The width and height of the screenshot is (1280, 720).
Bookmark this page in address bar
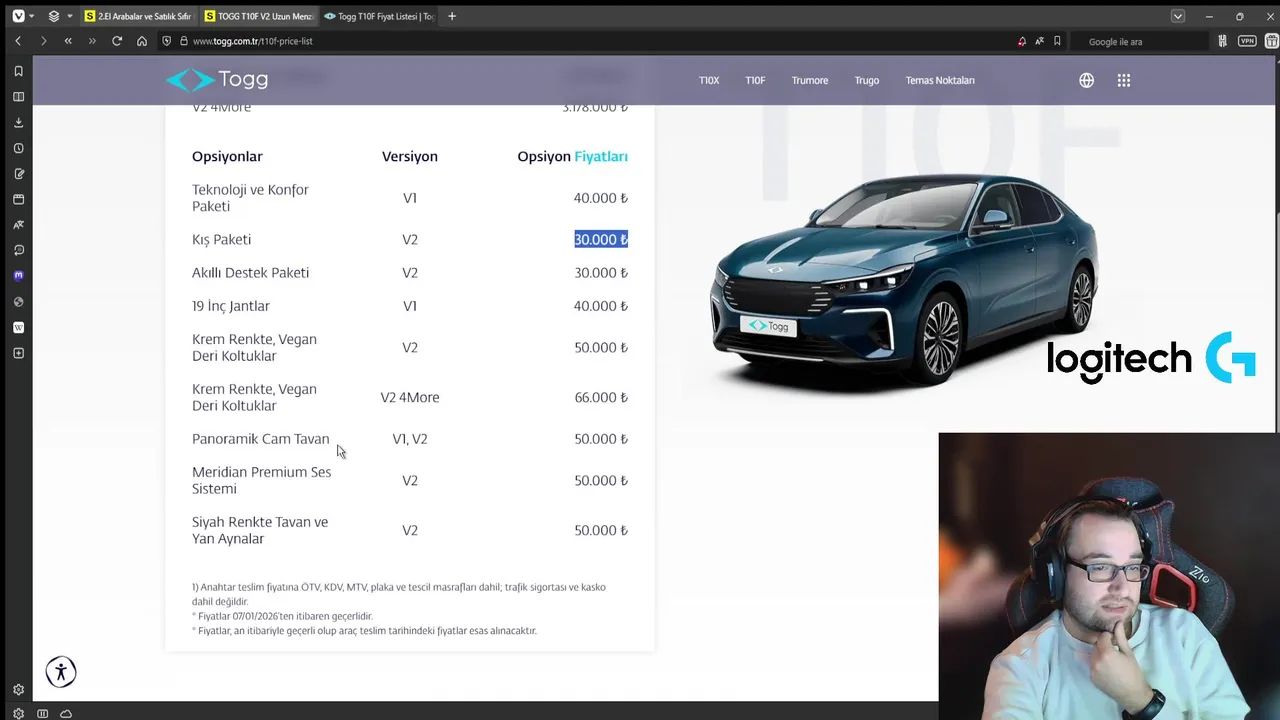(x=1057, y=41)
